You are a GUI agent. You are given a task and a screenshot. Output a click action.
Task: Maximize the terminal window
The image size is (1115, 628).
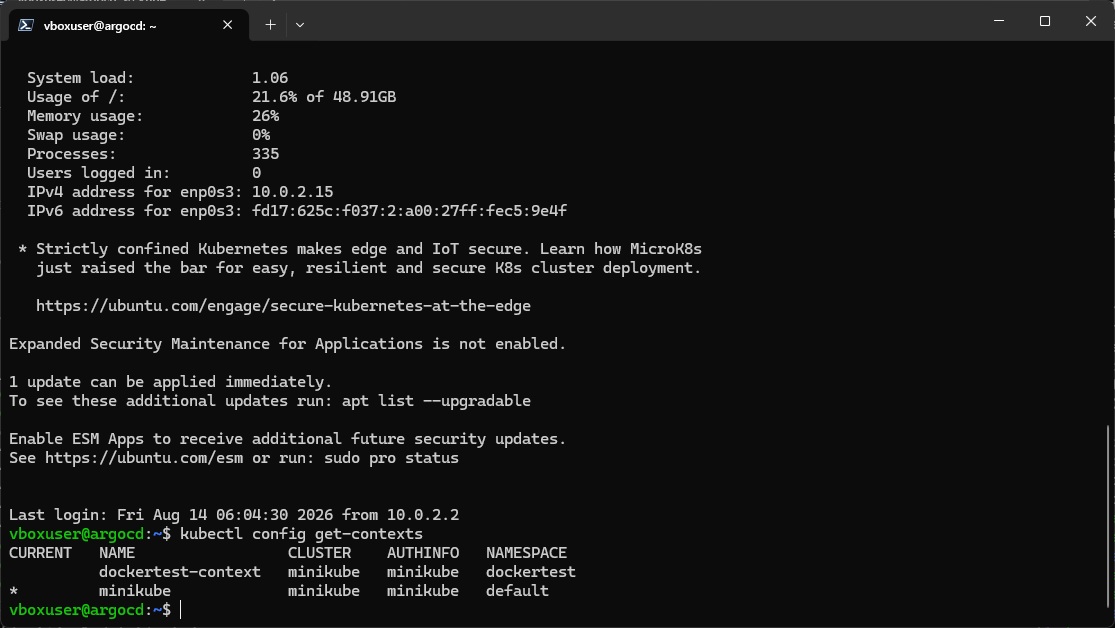(1045, 21)
